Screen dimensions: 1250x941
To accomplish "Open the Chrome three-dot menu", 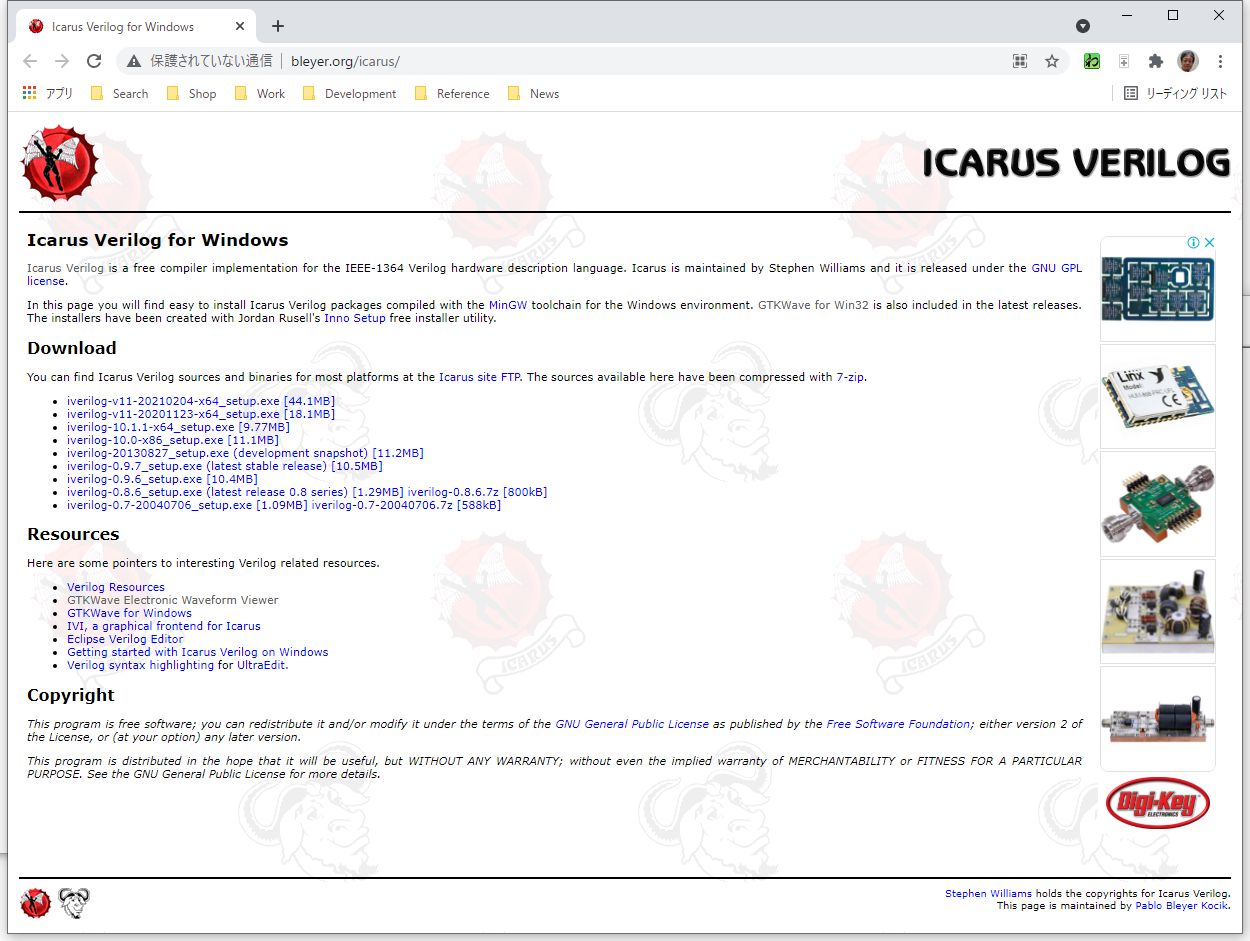I will [1221, 60].
